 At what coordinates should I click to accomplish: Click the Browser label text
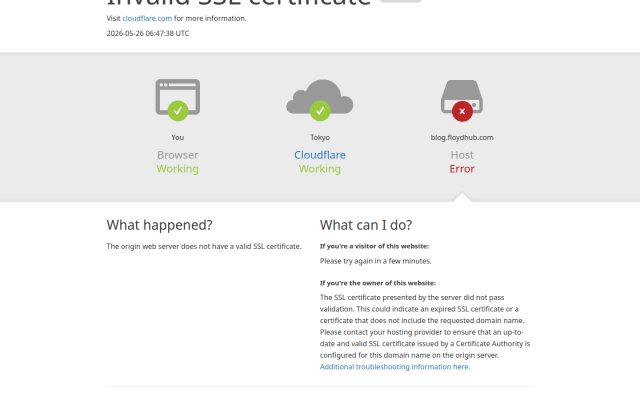point(178,155)
